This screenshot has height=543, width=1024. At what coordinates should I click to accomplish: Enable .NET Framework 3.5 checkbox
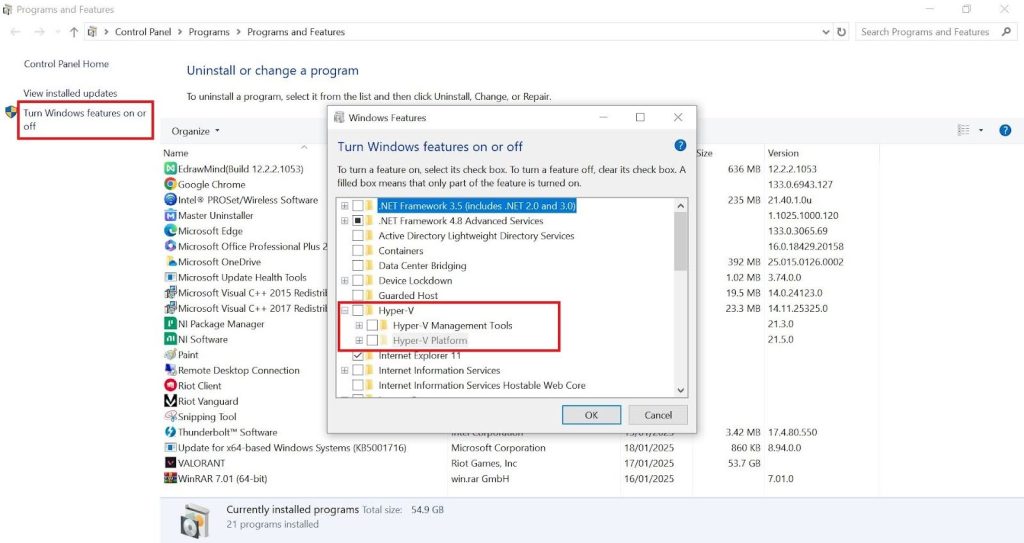tap(358, 206)
